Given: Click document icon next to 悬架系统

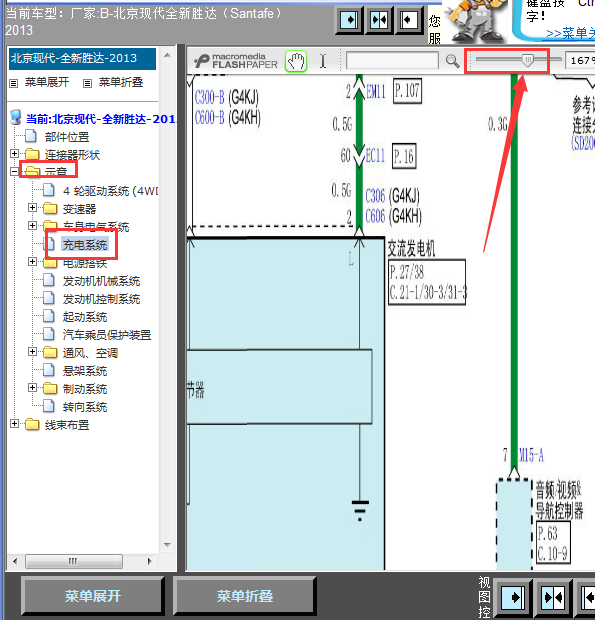Looking at the screenshot, I should tap(49, 370).
